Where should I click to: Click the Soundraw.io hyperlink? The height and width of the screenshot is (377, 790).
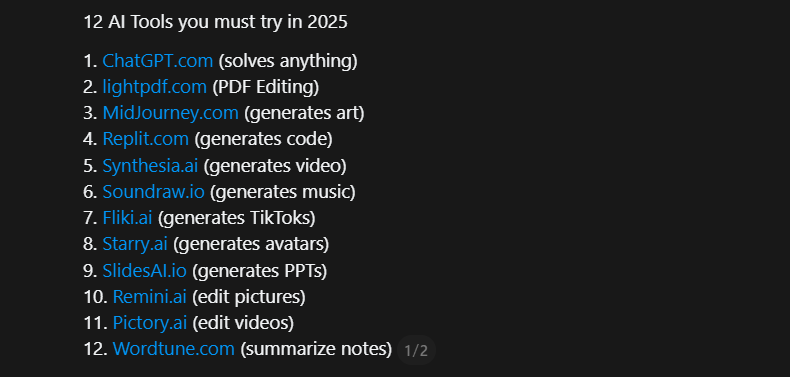click(x=154, y=192)
